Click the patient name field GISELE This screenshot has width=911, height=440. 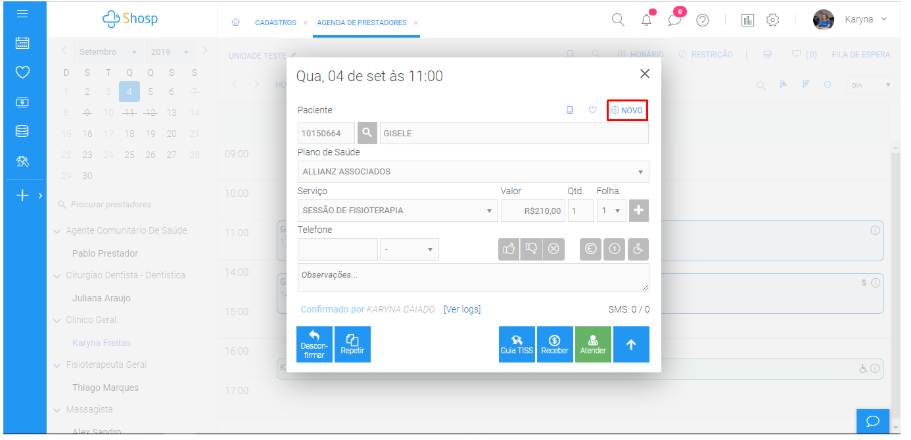514,133
